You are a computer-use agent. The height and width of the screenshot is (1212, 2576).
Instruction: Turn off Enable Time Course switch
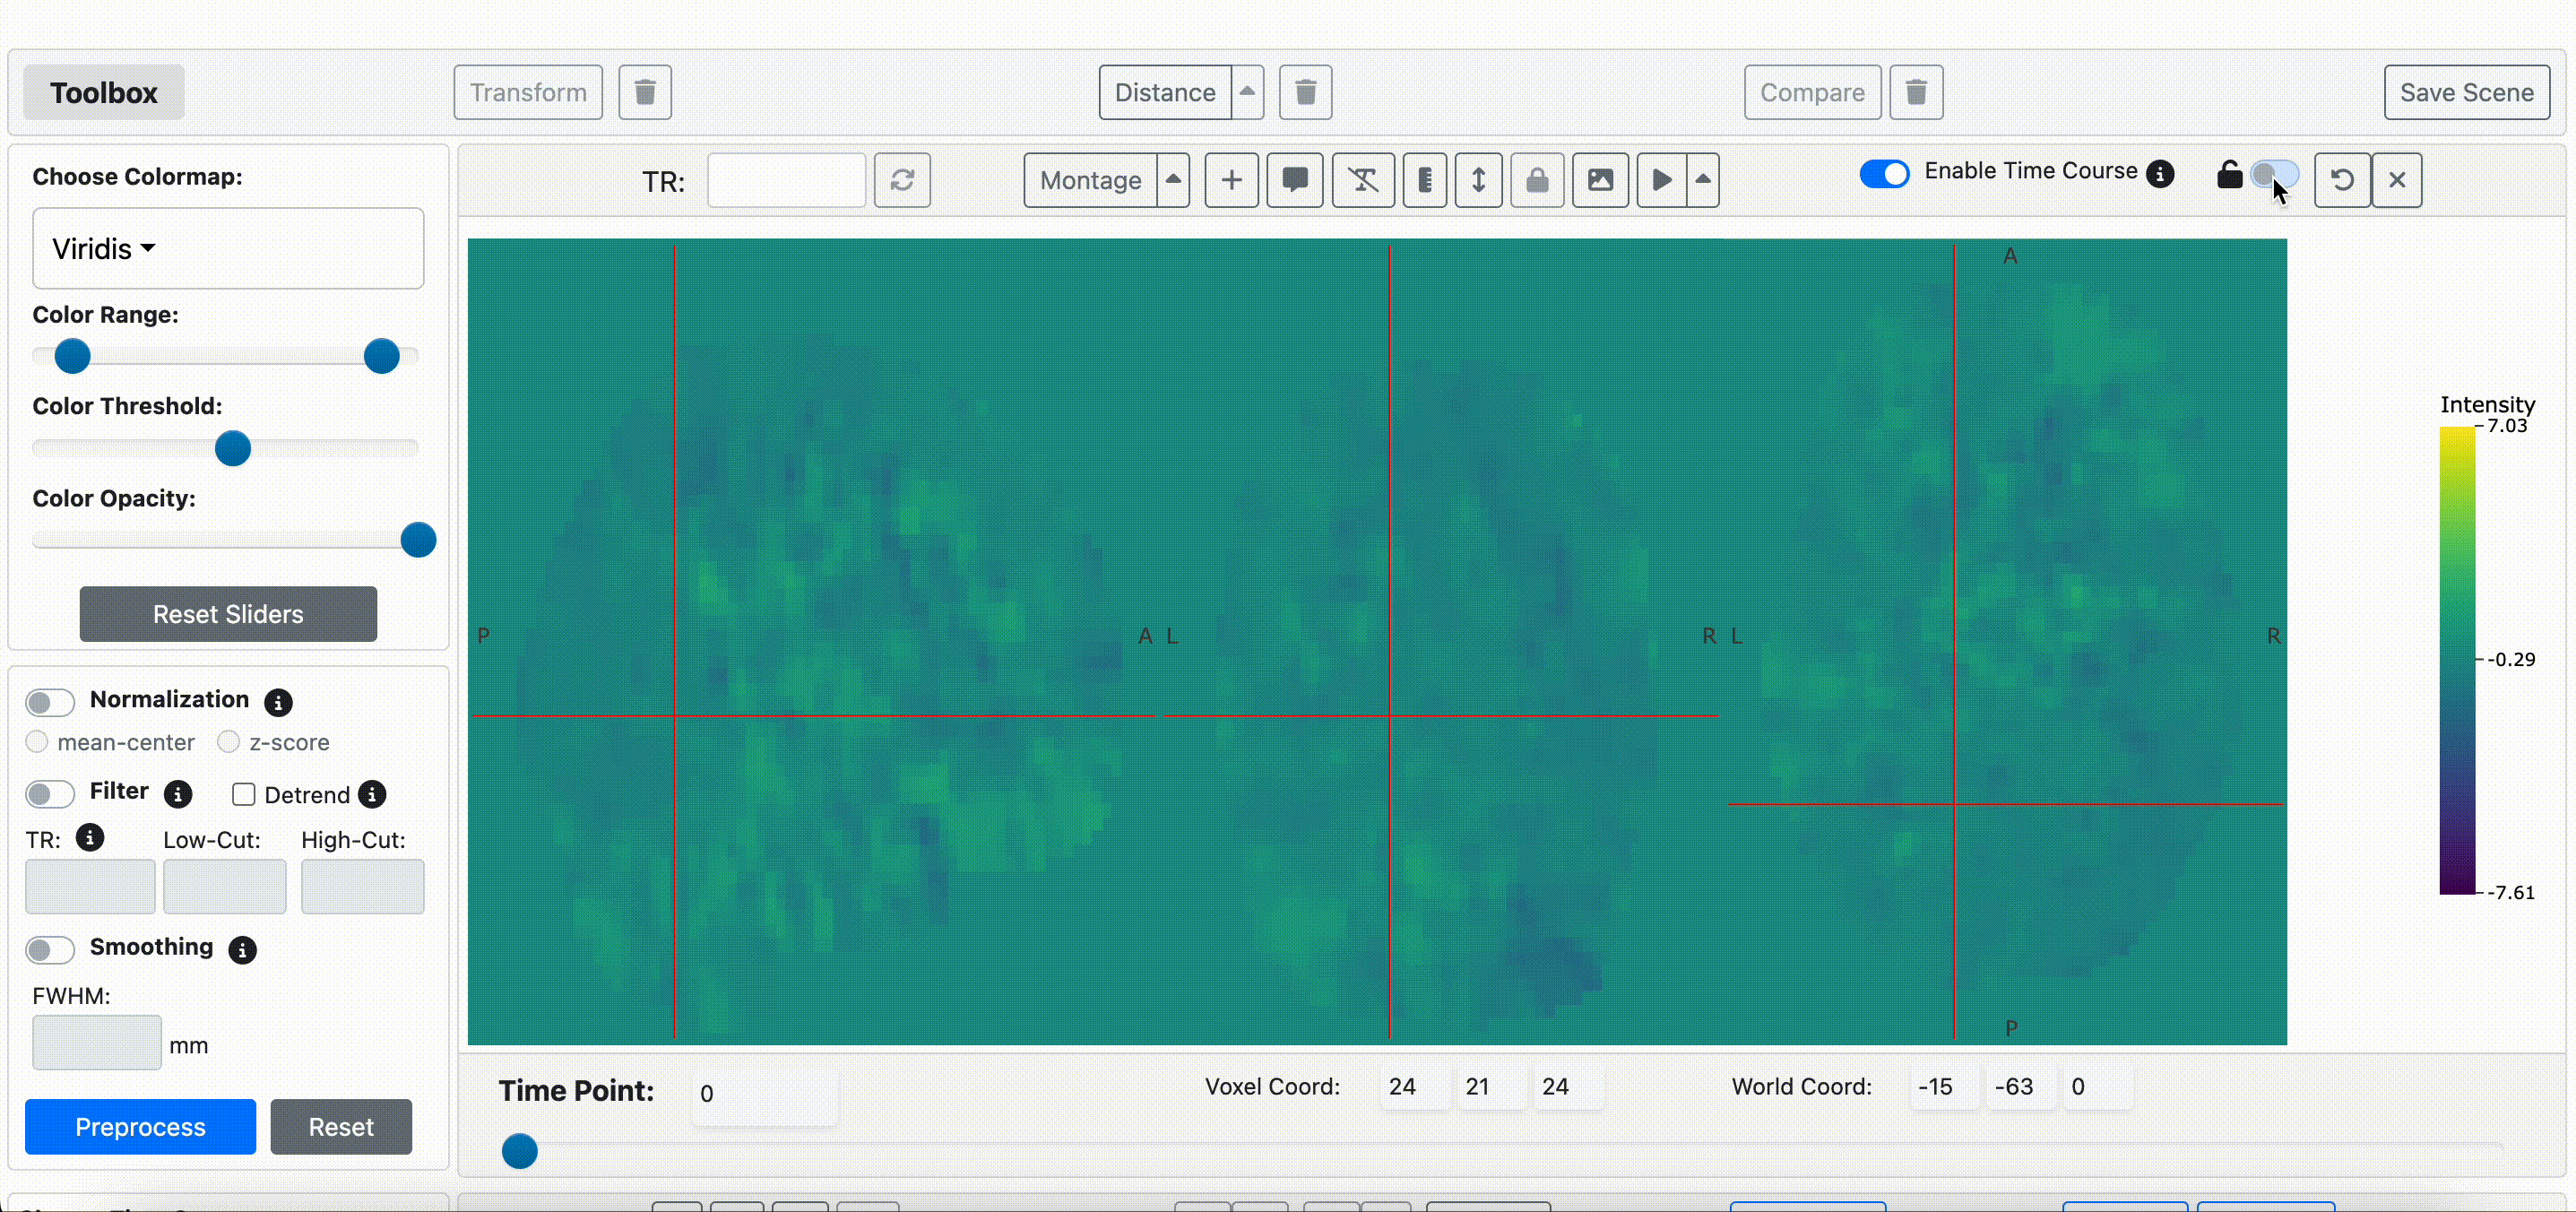point(1884,174)
